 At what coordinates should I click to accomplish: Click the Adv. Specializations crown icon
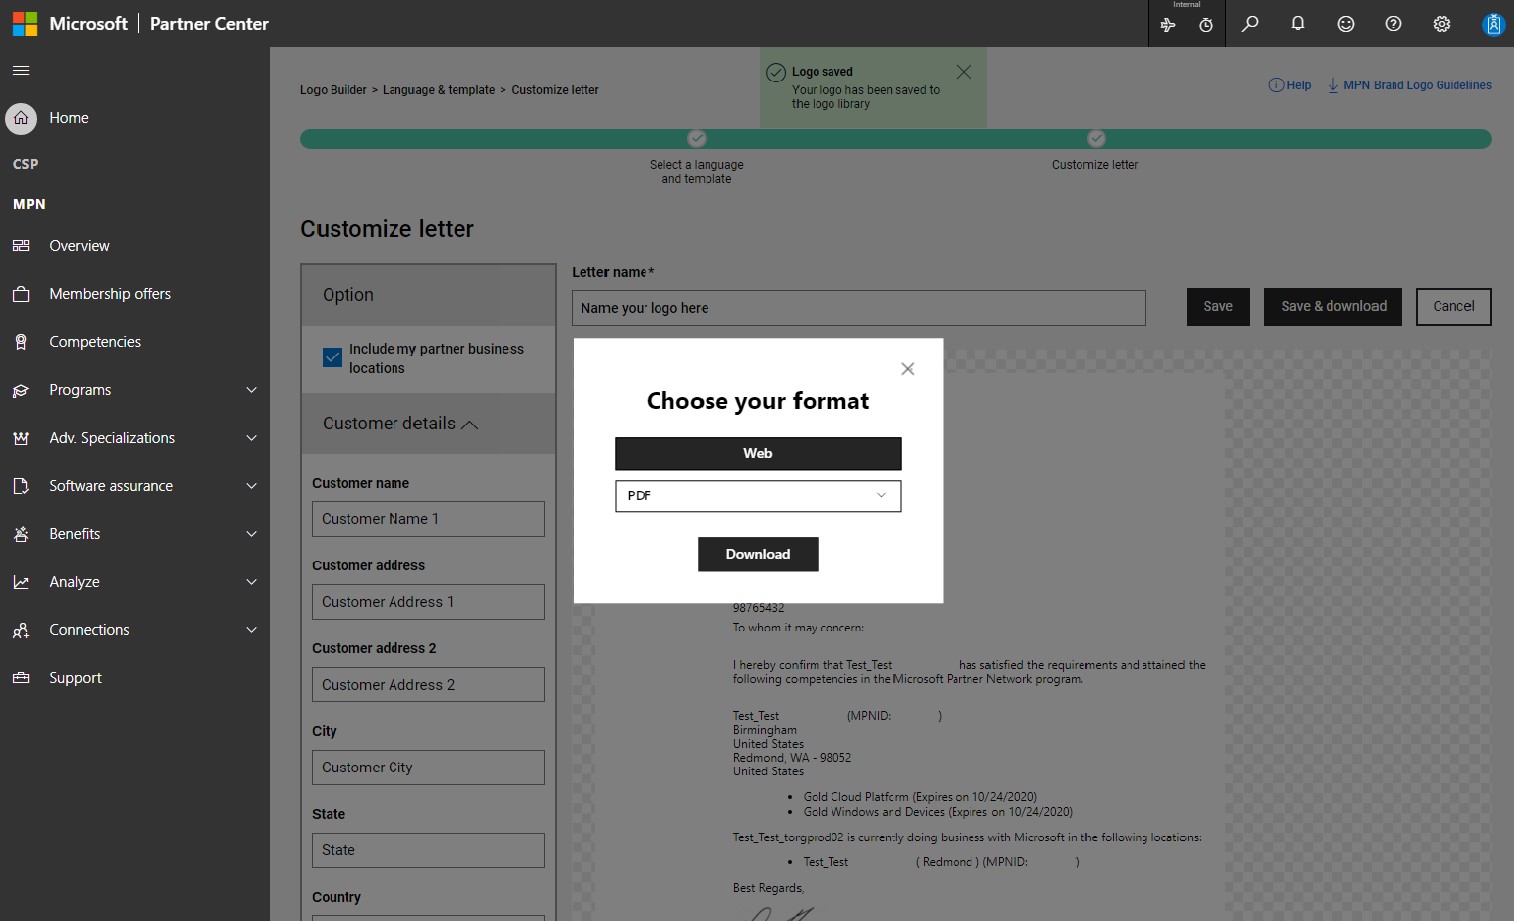pyautogui.click(x=21, y=438)
